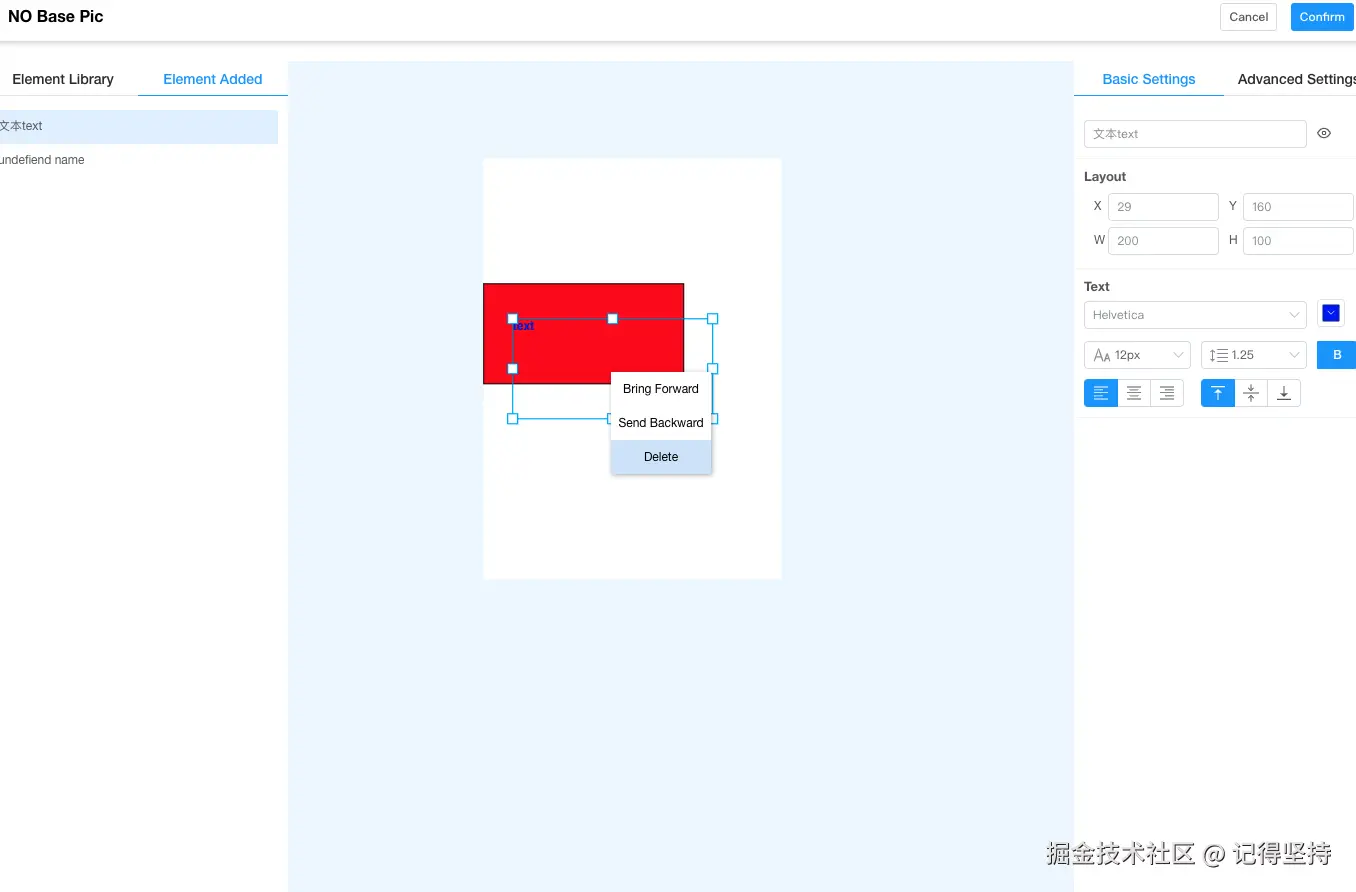This screenshot has height=892, width=1356.
Task: Switch to Element Added tab
Action: [213, 79]
